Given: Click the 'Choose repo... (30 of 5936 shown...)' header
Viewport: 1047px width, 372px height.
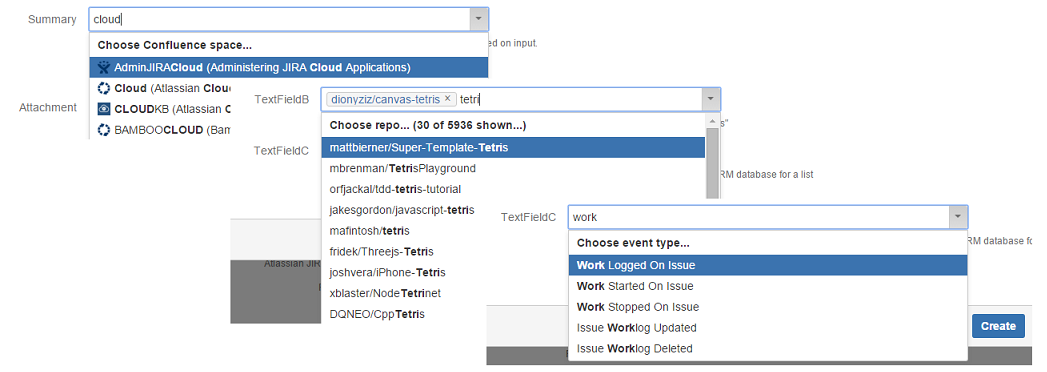Looking at the screenshot, I should point(428,125).
